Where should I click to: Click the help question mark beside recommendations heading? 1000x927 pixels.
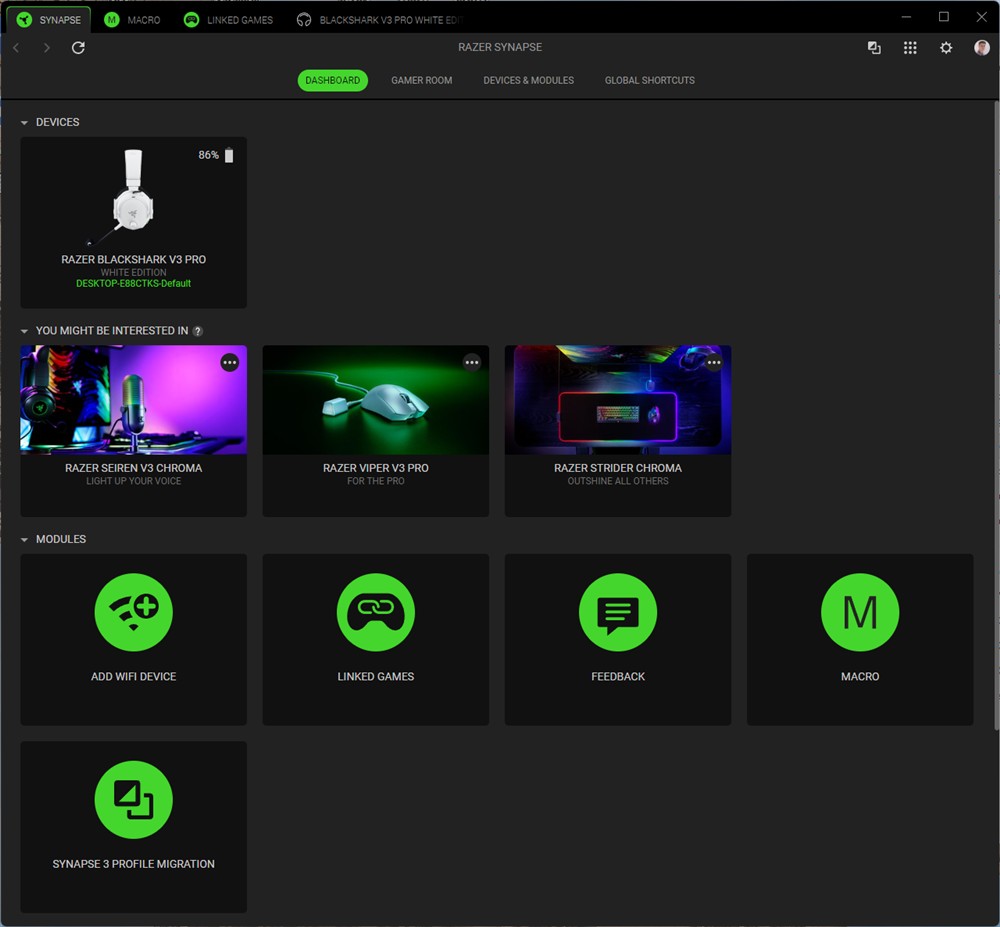pyautogui.click(x=198, y=331)
